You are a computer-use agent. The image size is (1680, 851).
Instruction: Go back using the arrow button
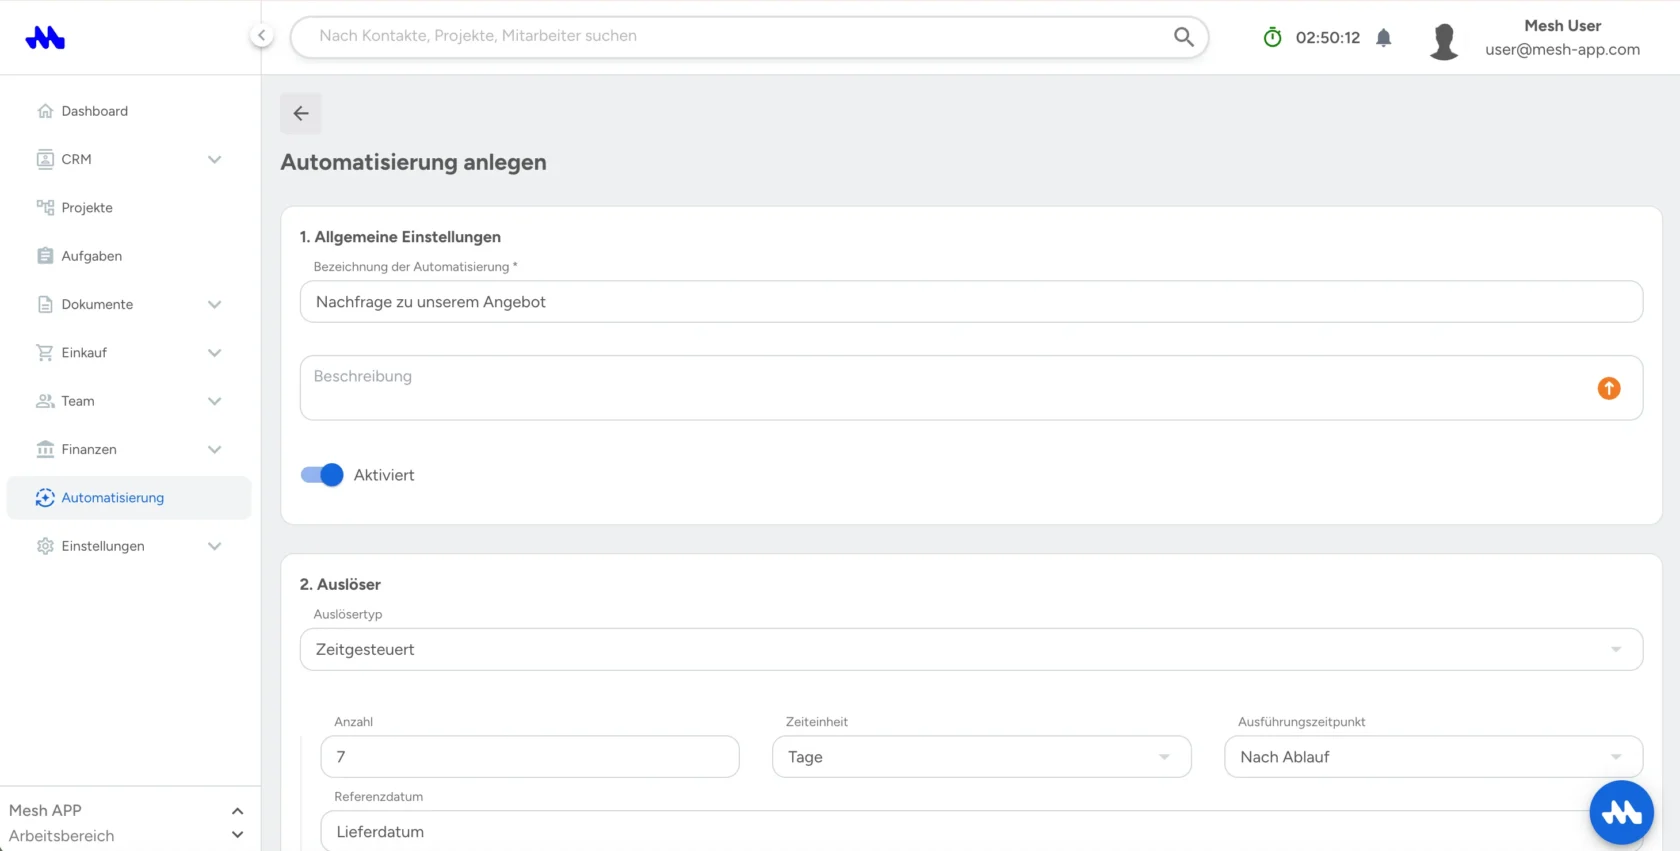(301, 114)
